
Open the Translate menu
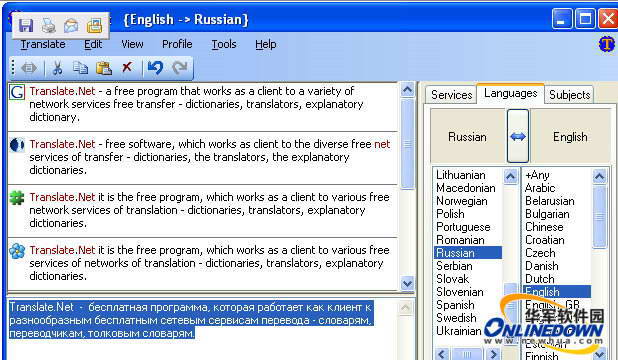tap(43, 44)
